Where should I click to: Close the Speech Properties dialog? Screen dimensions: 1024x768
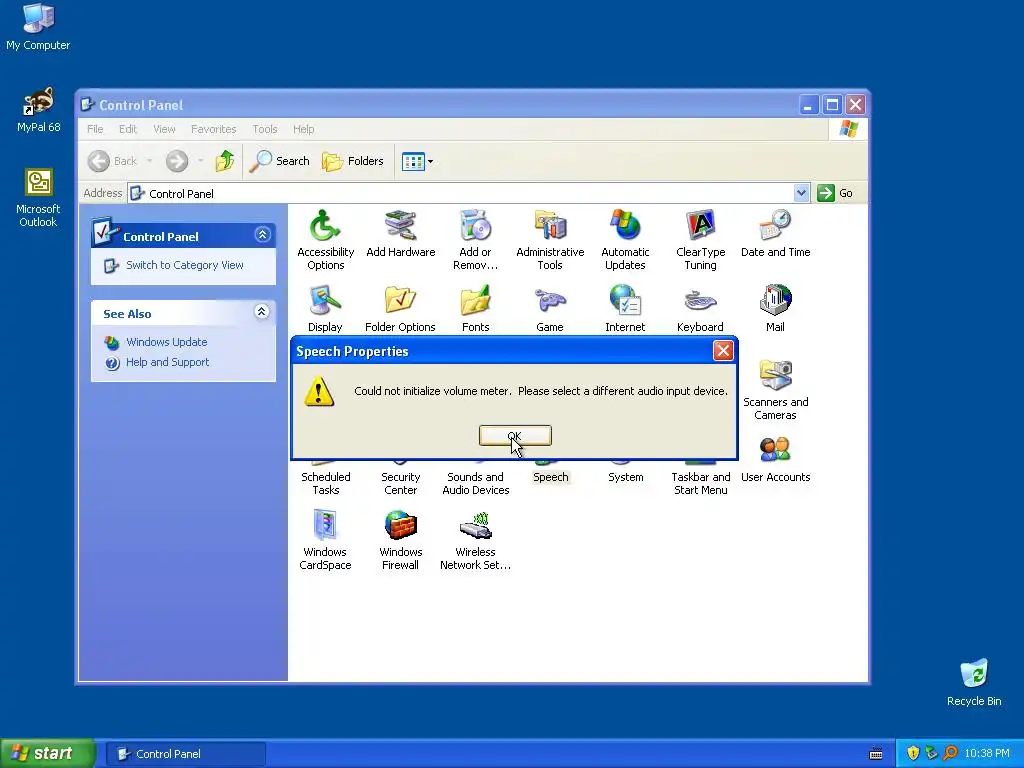(723, 351)
